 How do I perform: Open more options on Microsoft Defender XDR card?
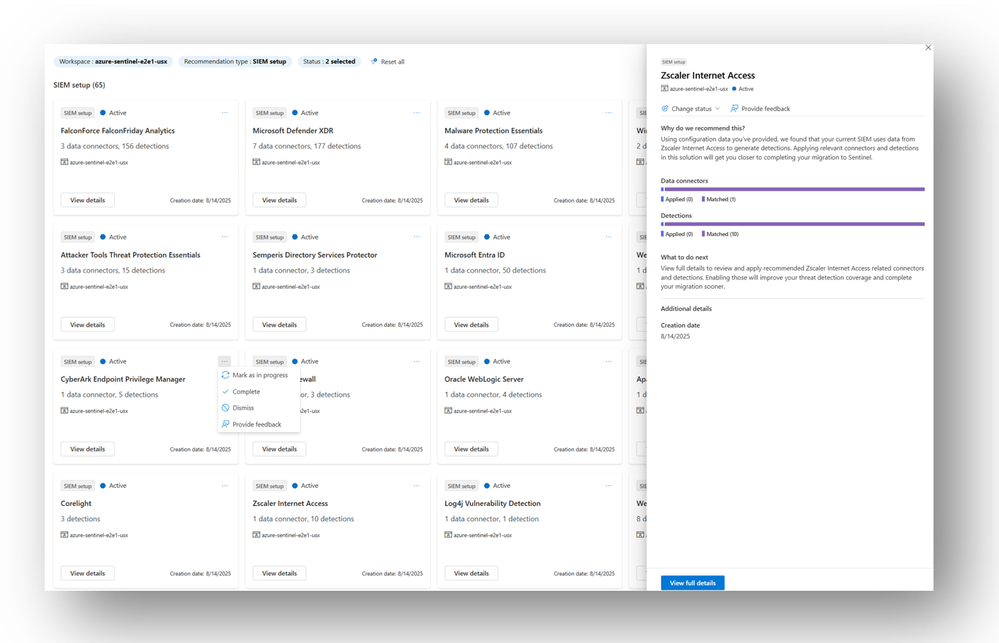pyautogui.click(x=416, y=113)
